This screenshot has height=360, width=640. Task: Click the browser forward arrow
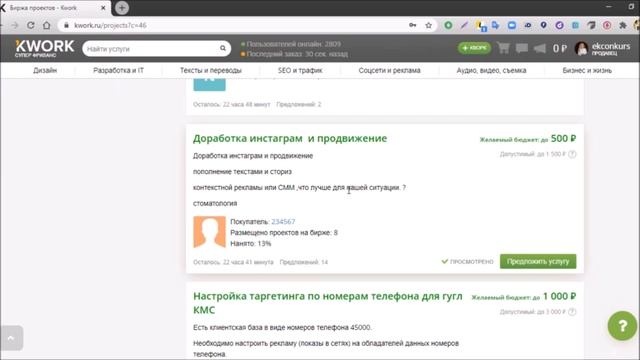pyautogui.click(x=15, y=25)
